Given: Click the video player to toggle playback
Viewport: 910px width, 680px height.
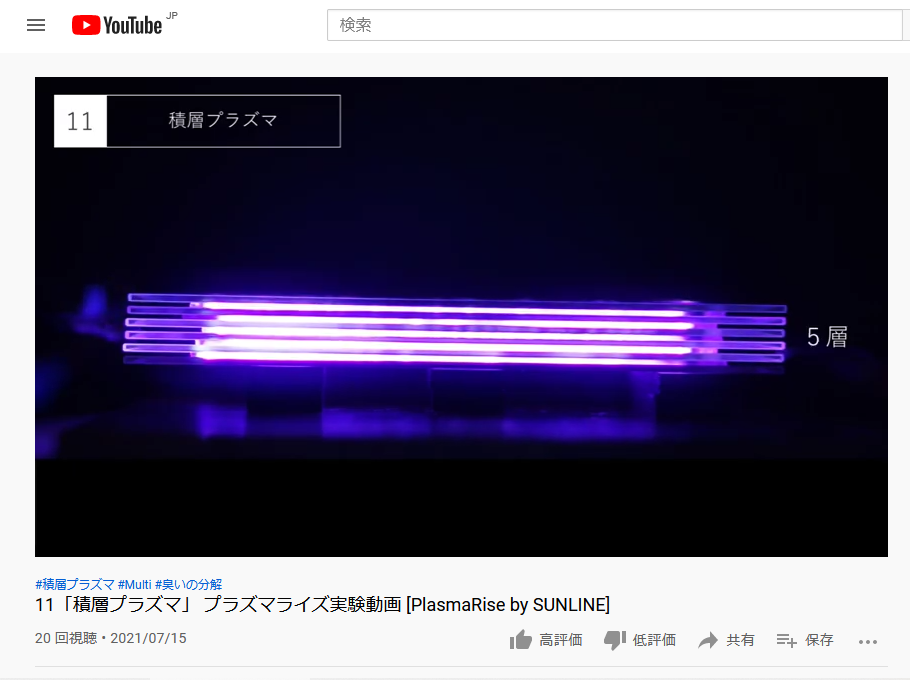Looking at the screenshot, I should coord(461,317).
